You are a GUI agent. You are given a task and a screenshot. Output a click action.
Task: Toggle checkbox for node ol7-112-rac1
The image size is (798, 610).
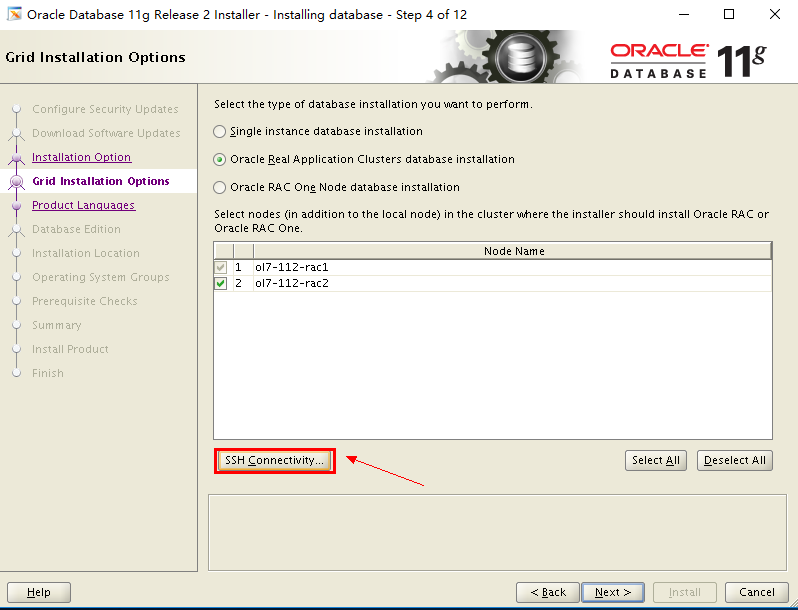click(x=220, y=267)
